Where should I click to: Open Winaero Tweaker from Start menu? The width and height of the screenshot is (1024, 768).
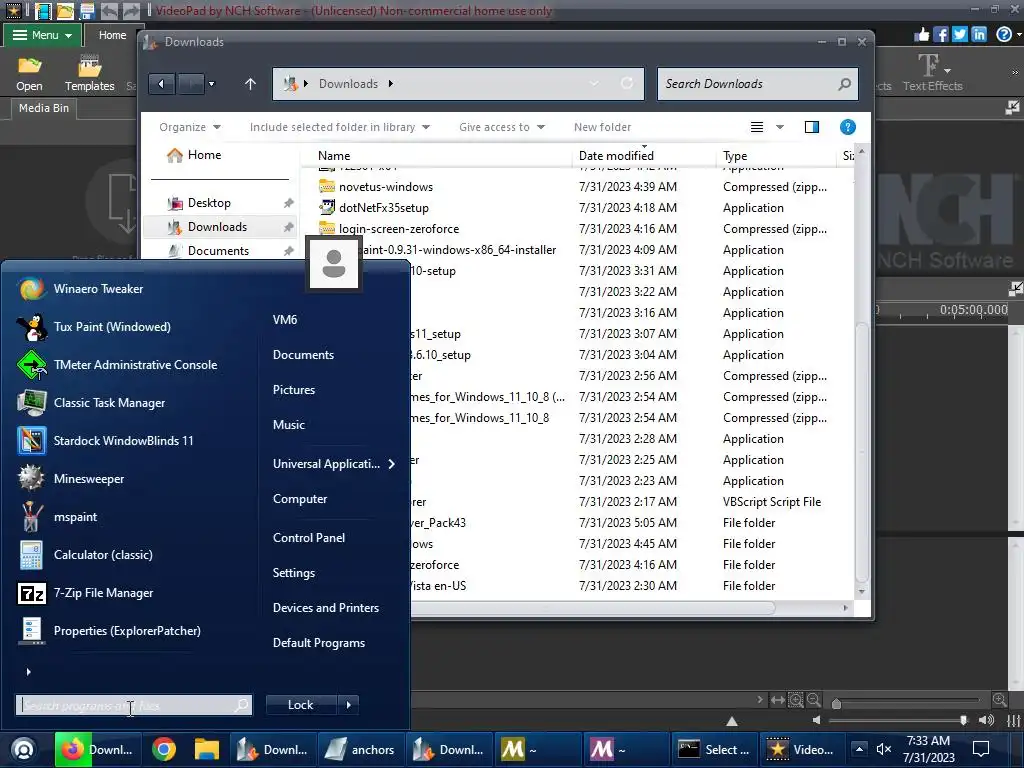tap(98, 289)
